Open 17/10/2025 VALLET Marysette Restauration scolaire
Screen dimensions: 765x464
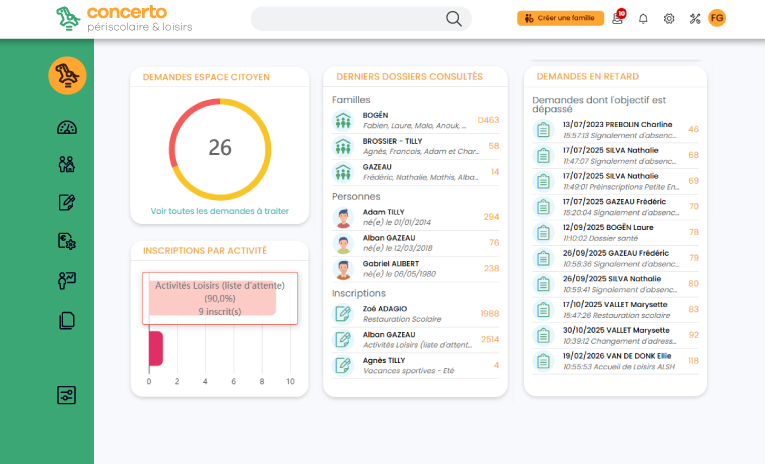pyautogui.click(x=615, y=310)
